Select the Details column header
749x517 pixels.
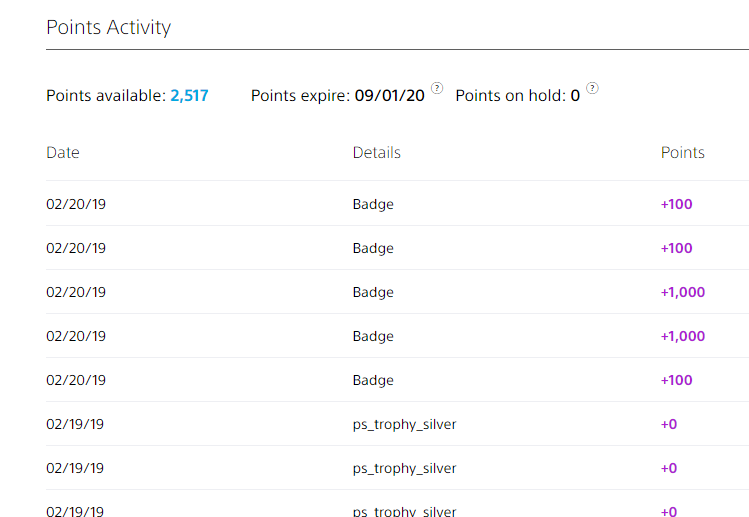pyautogui.click(x=376, y=152)
